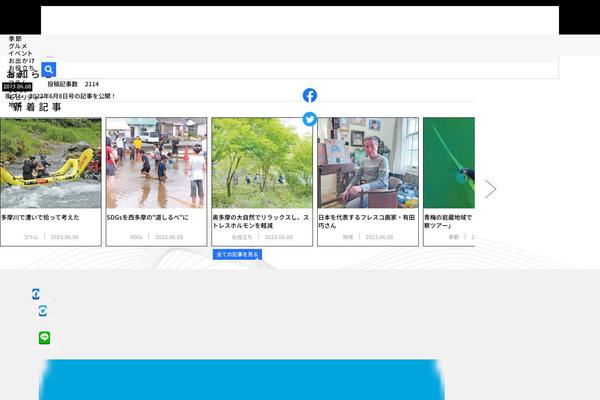Image resolution: width=600 pixels, height=400 pixels.
Task: Select the お出かけ menu item
Action: (x=21, y=60)
